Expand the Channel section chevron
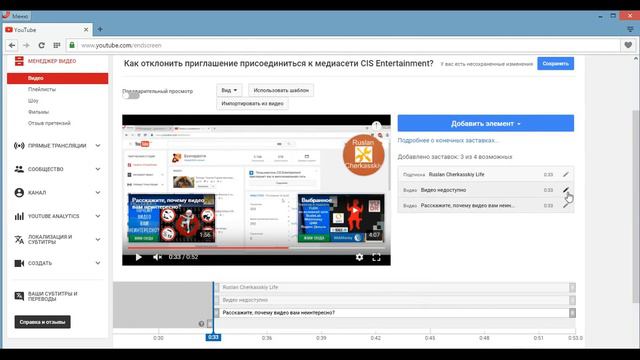This screenshot has width=640, height=360. 98,193
